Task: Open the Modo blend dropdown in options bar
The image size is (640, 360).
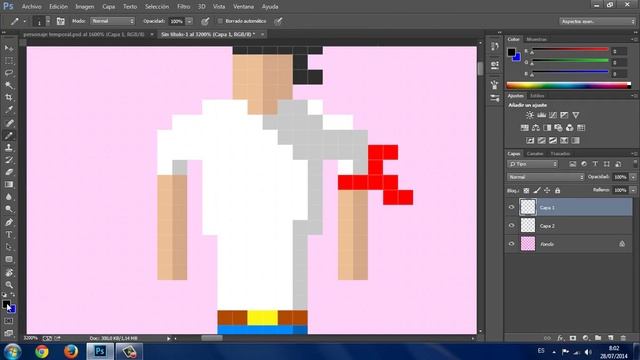Action: (x=112, y=21)
